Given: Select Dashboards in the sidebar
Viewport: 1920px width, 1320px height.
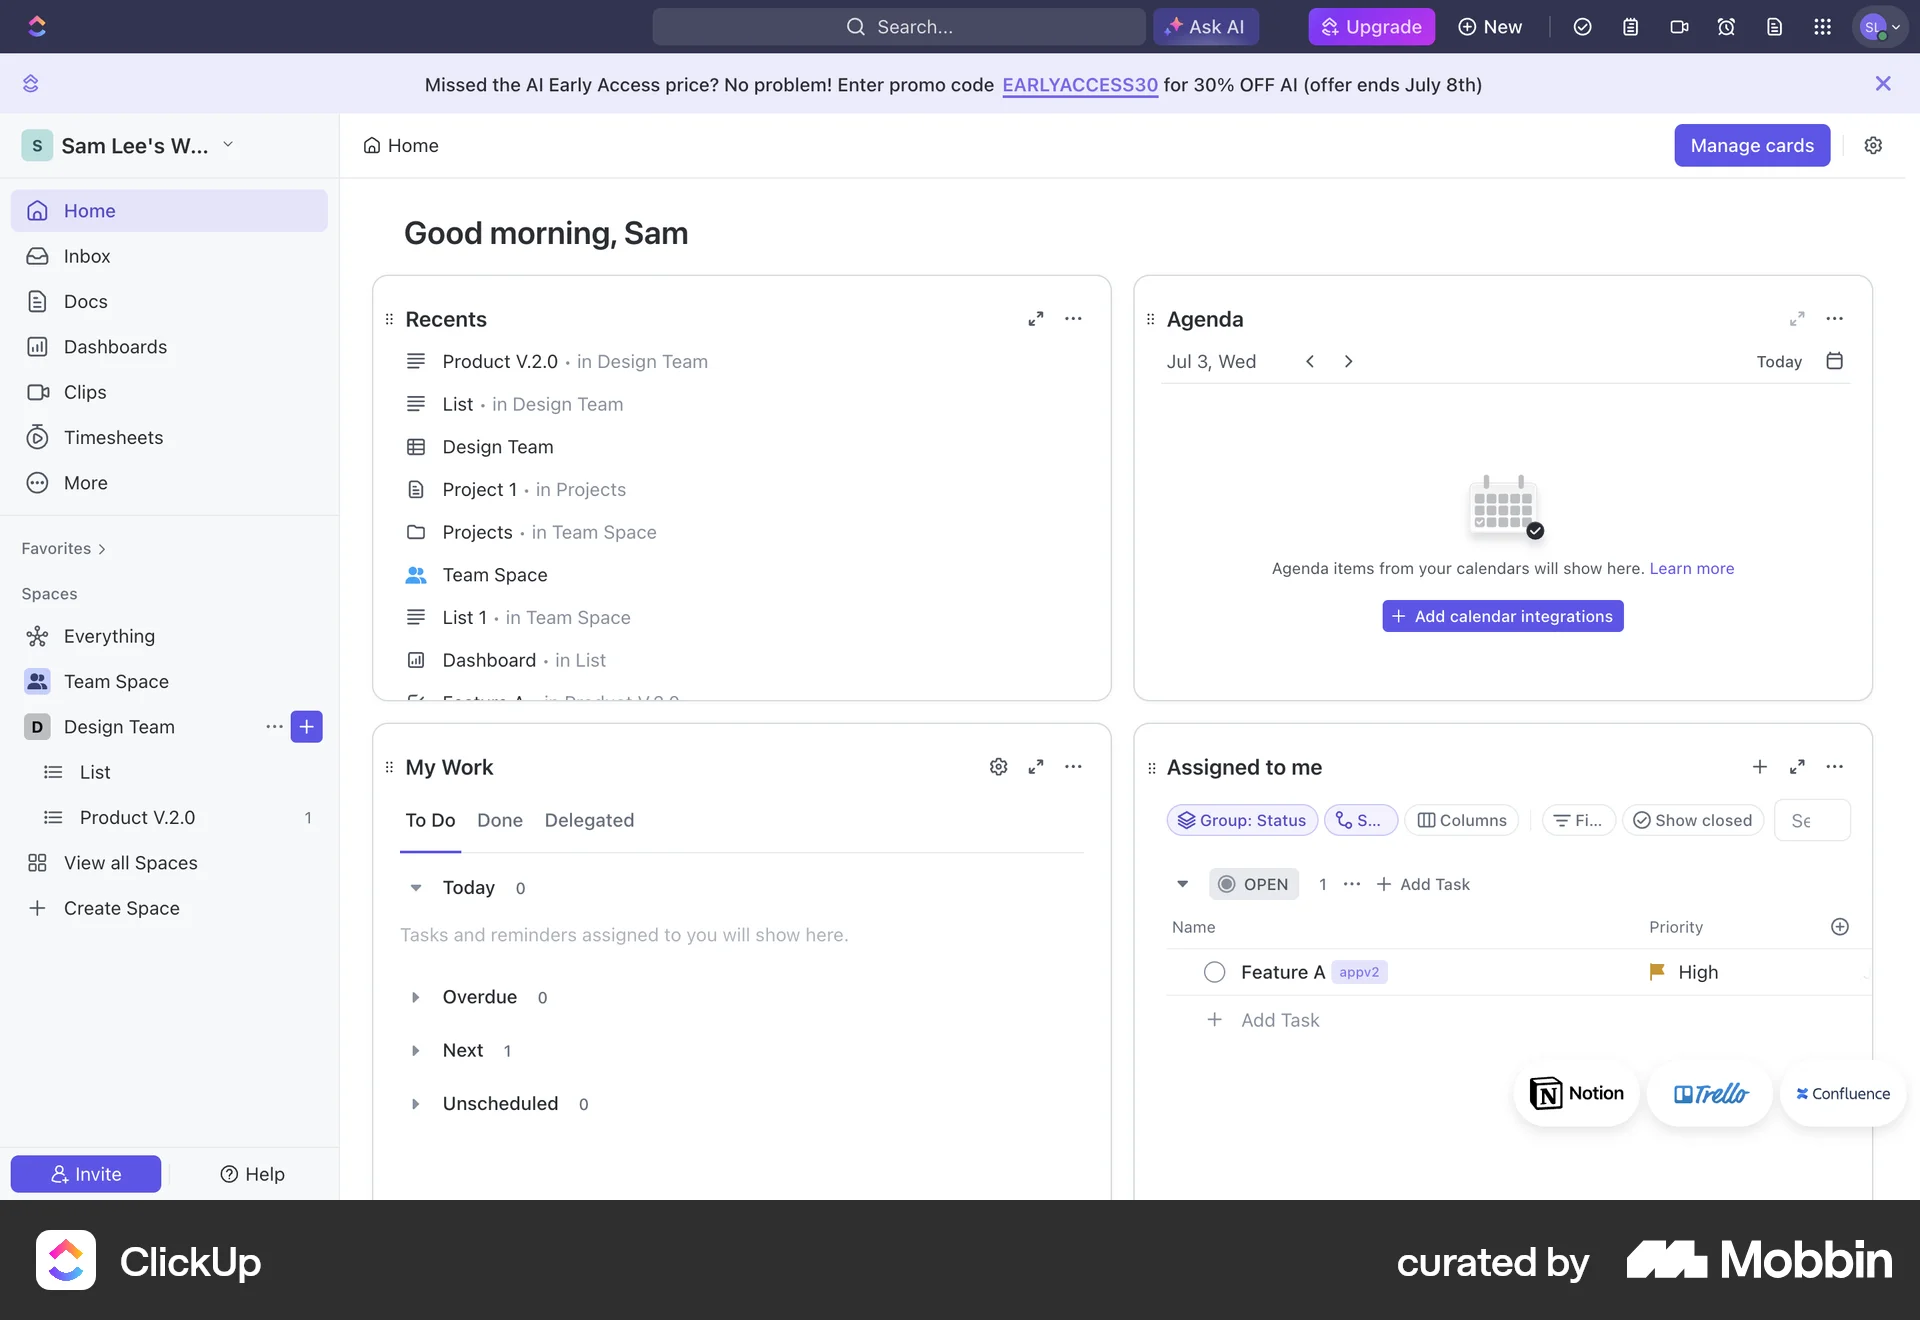Looking at the screenshot, I should pos(115,346).
